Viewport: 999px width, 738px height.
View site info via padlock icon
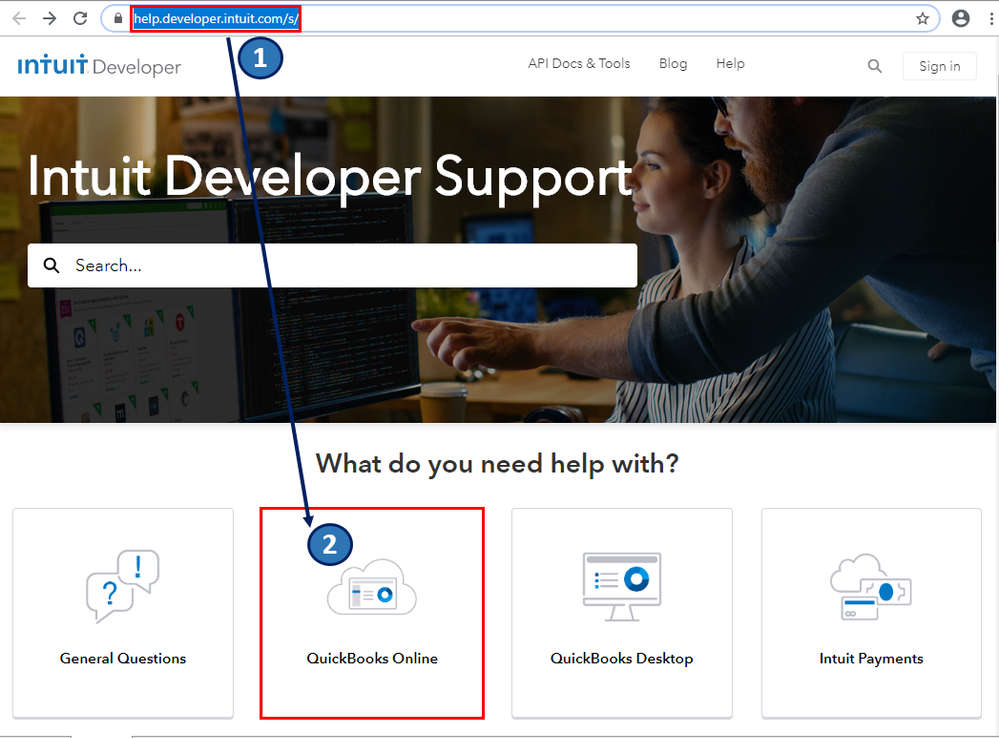point(118,18)
